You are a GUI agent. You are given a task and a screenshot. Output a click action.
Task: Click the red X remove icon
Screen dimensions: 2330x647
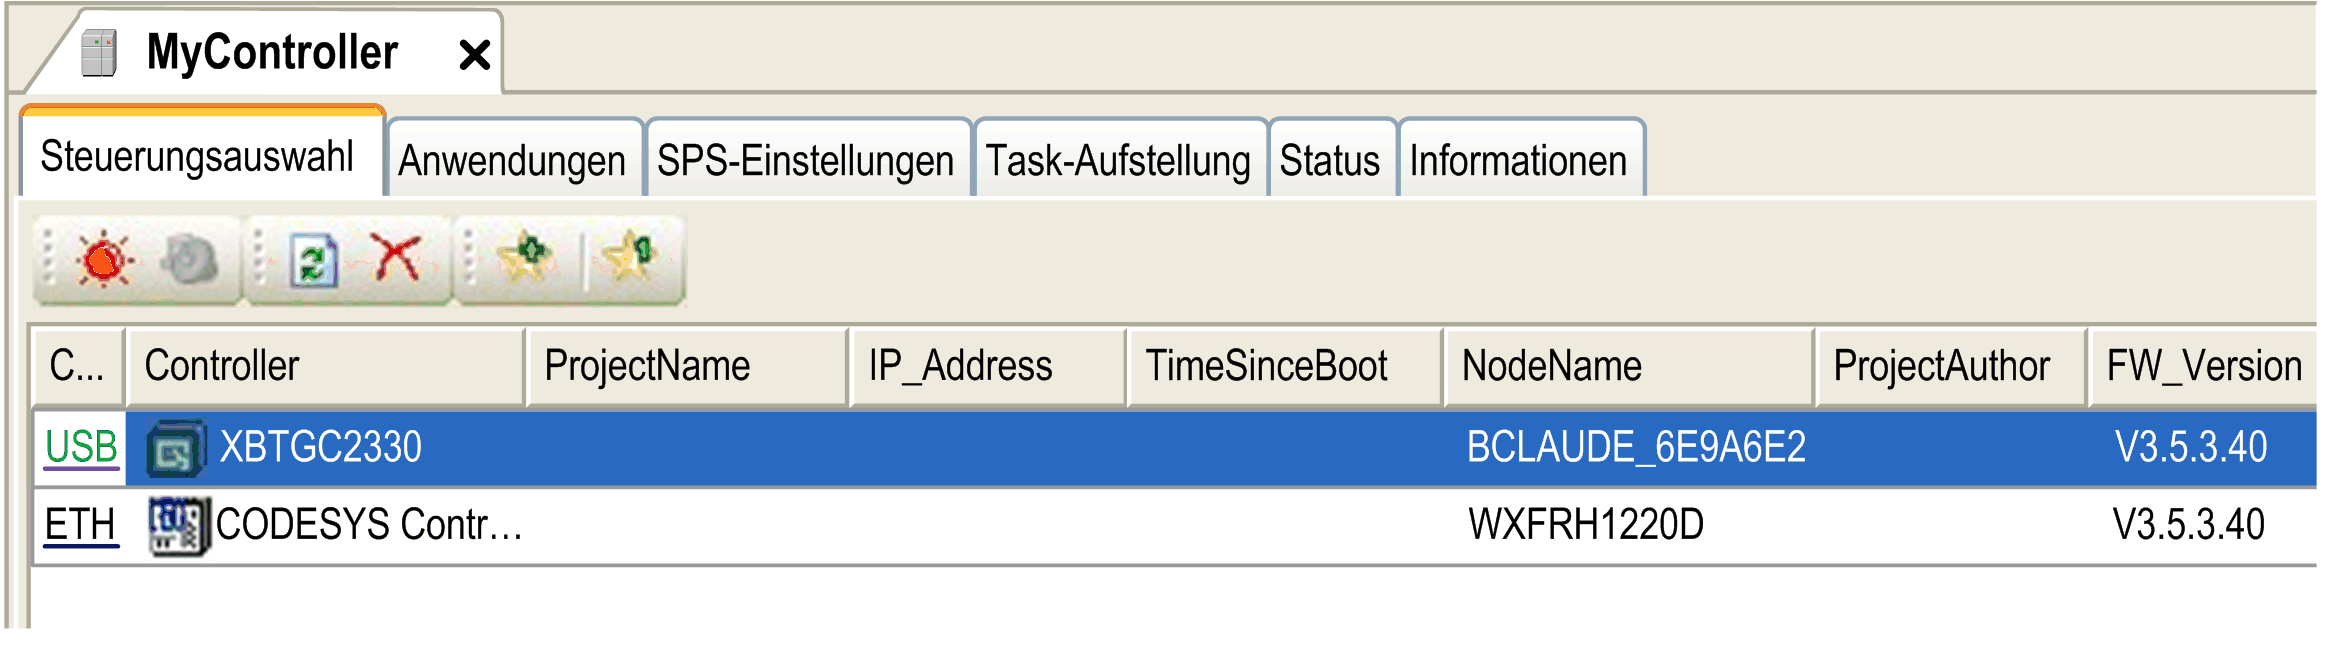coord(397,258)
